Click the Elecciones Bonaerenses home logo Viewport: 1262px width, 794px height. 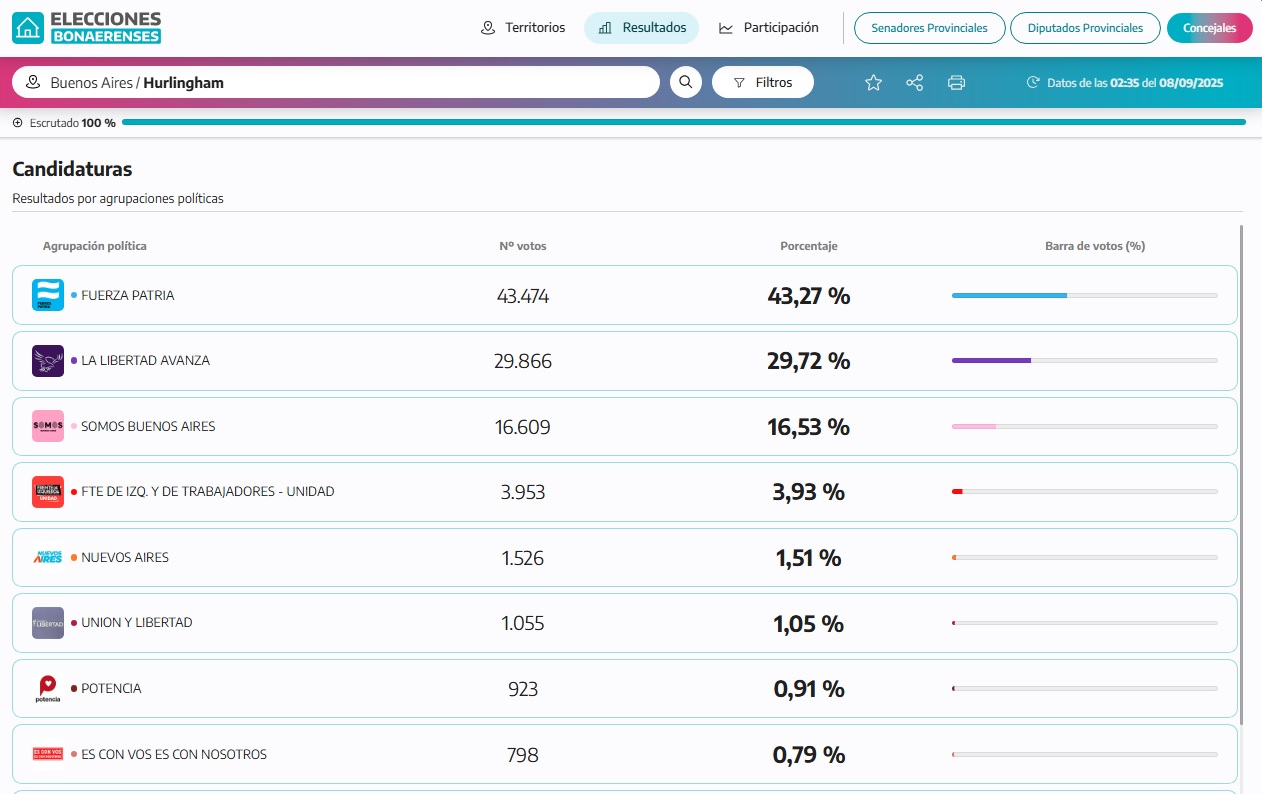[x=86, y=28]
